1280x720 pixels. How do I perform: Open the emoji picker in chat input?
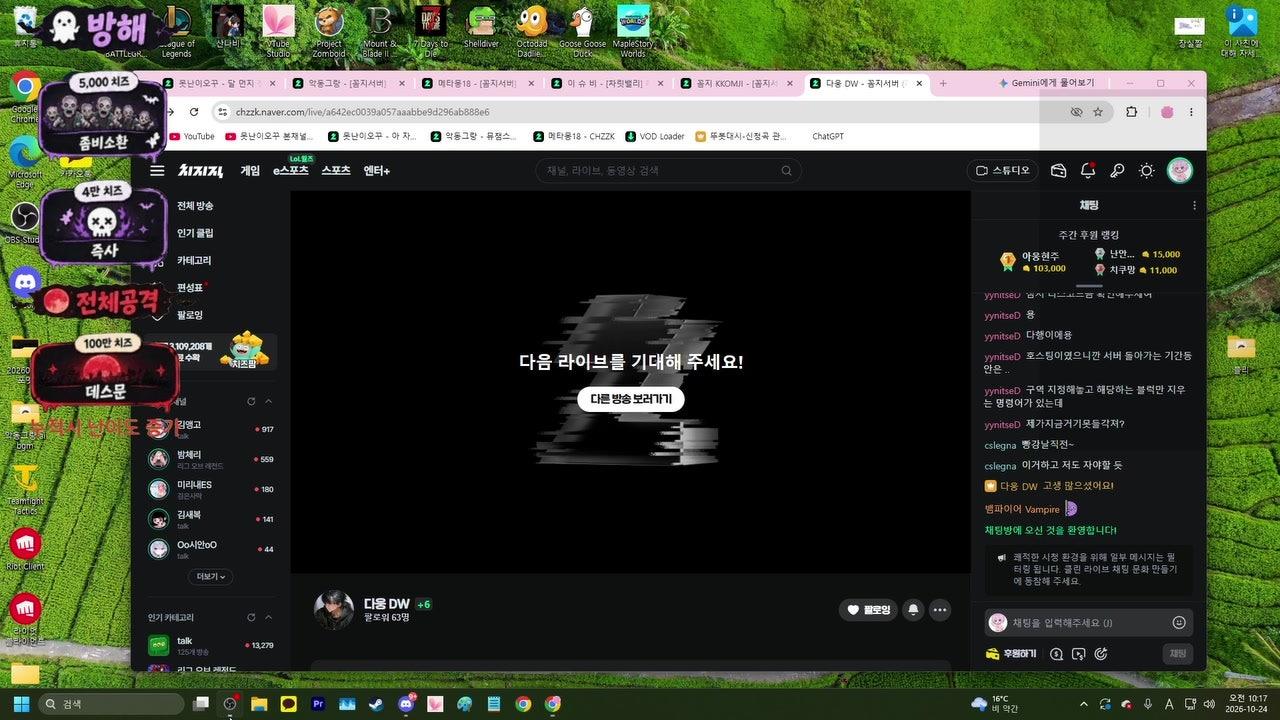(x=1179, y=622)
